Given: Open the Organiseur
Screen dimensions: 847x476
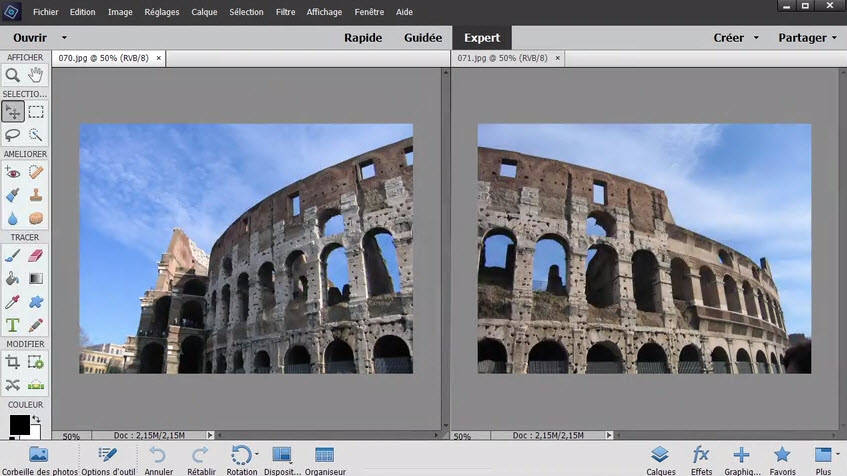Looking at the screenshot, I should pyautogui.click(x=325, y=461).
